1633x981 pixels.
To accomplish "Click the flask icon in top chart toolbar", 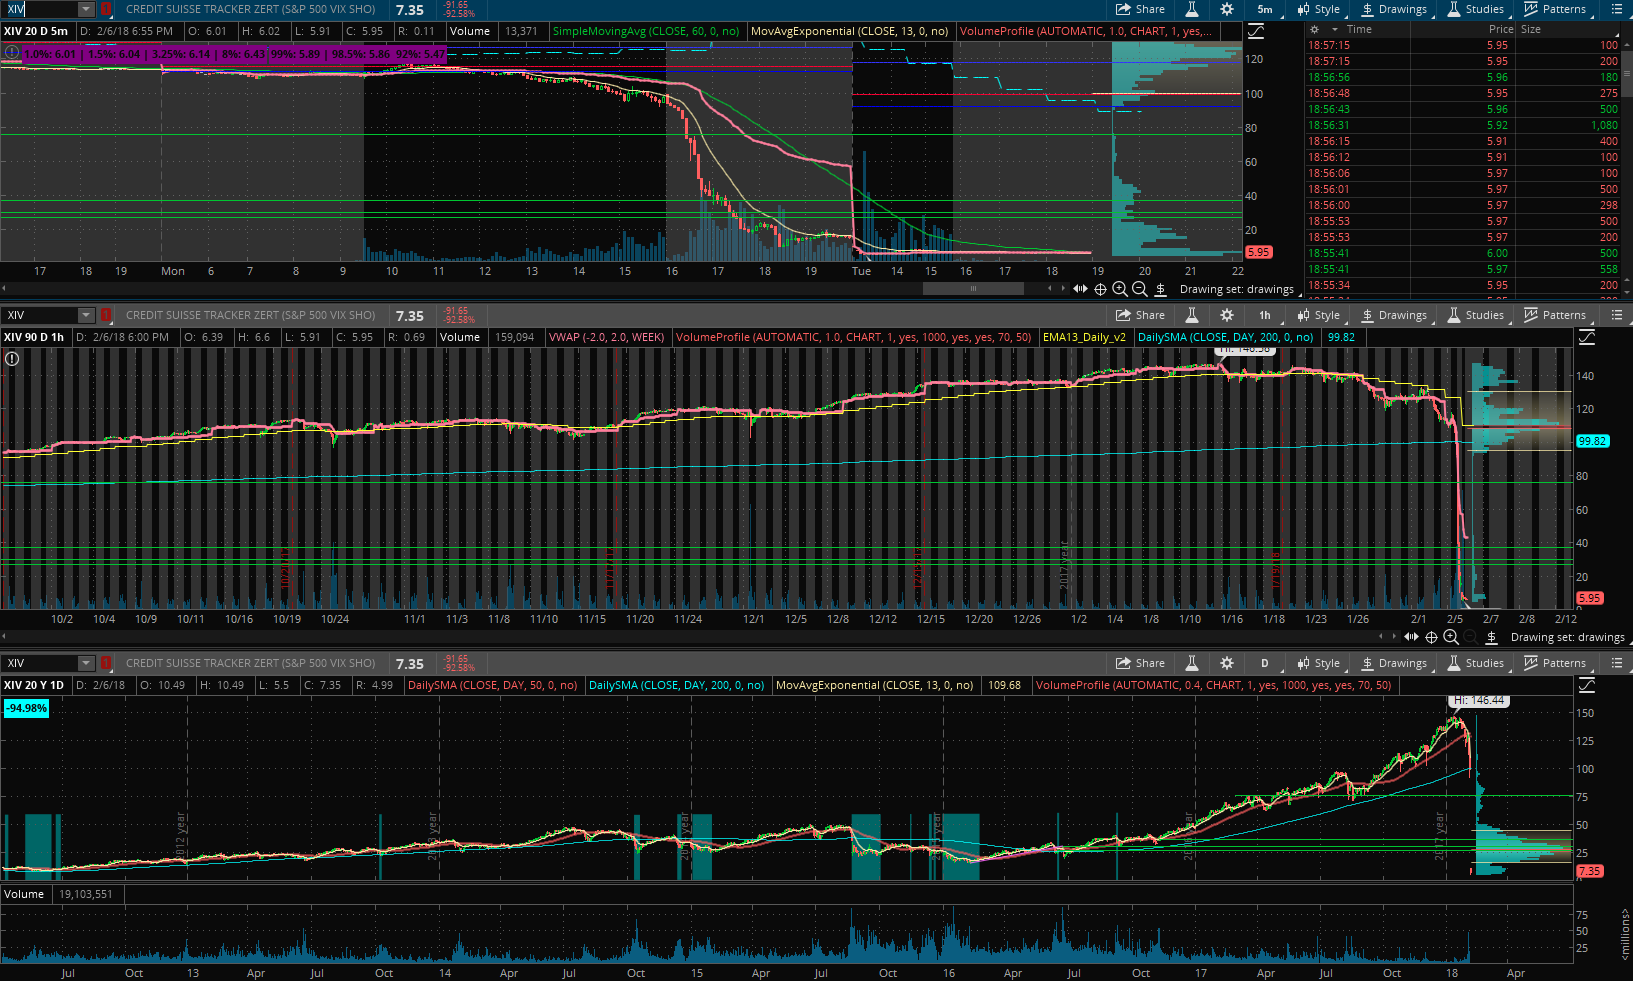I will point(1191,9).
